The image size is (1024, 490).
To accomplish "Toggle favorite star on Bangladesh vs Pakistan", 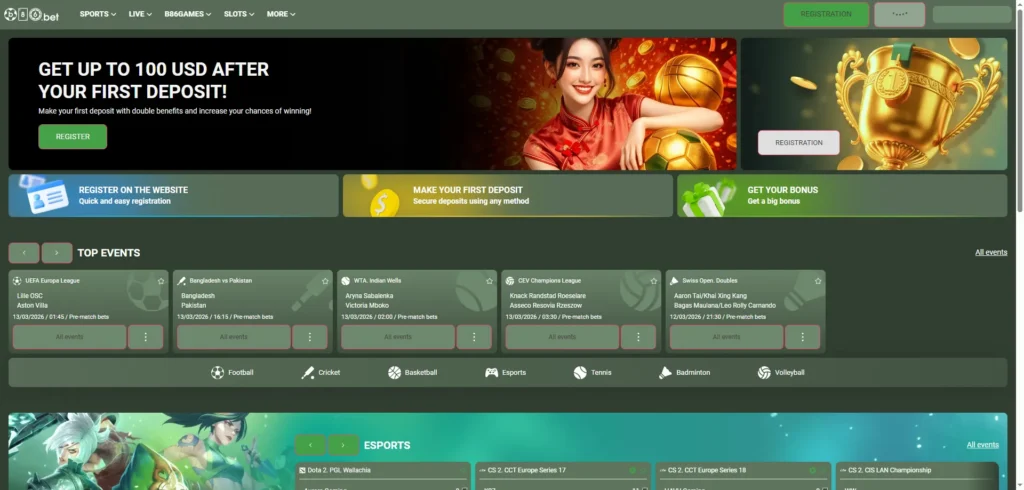I will (x=326, y=281).
